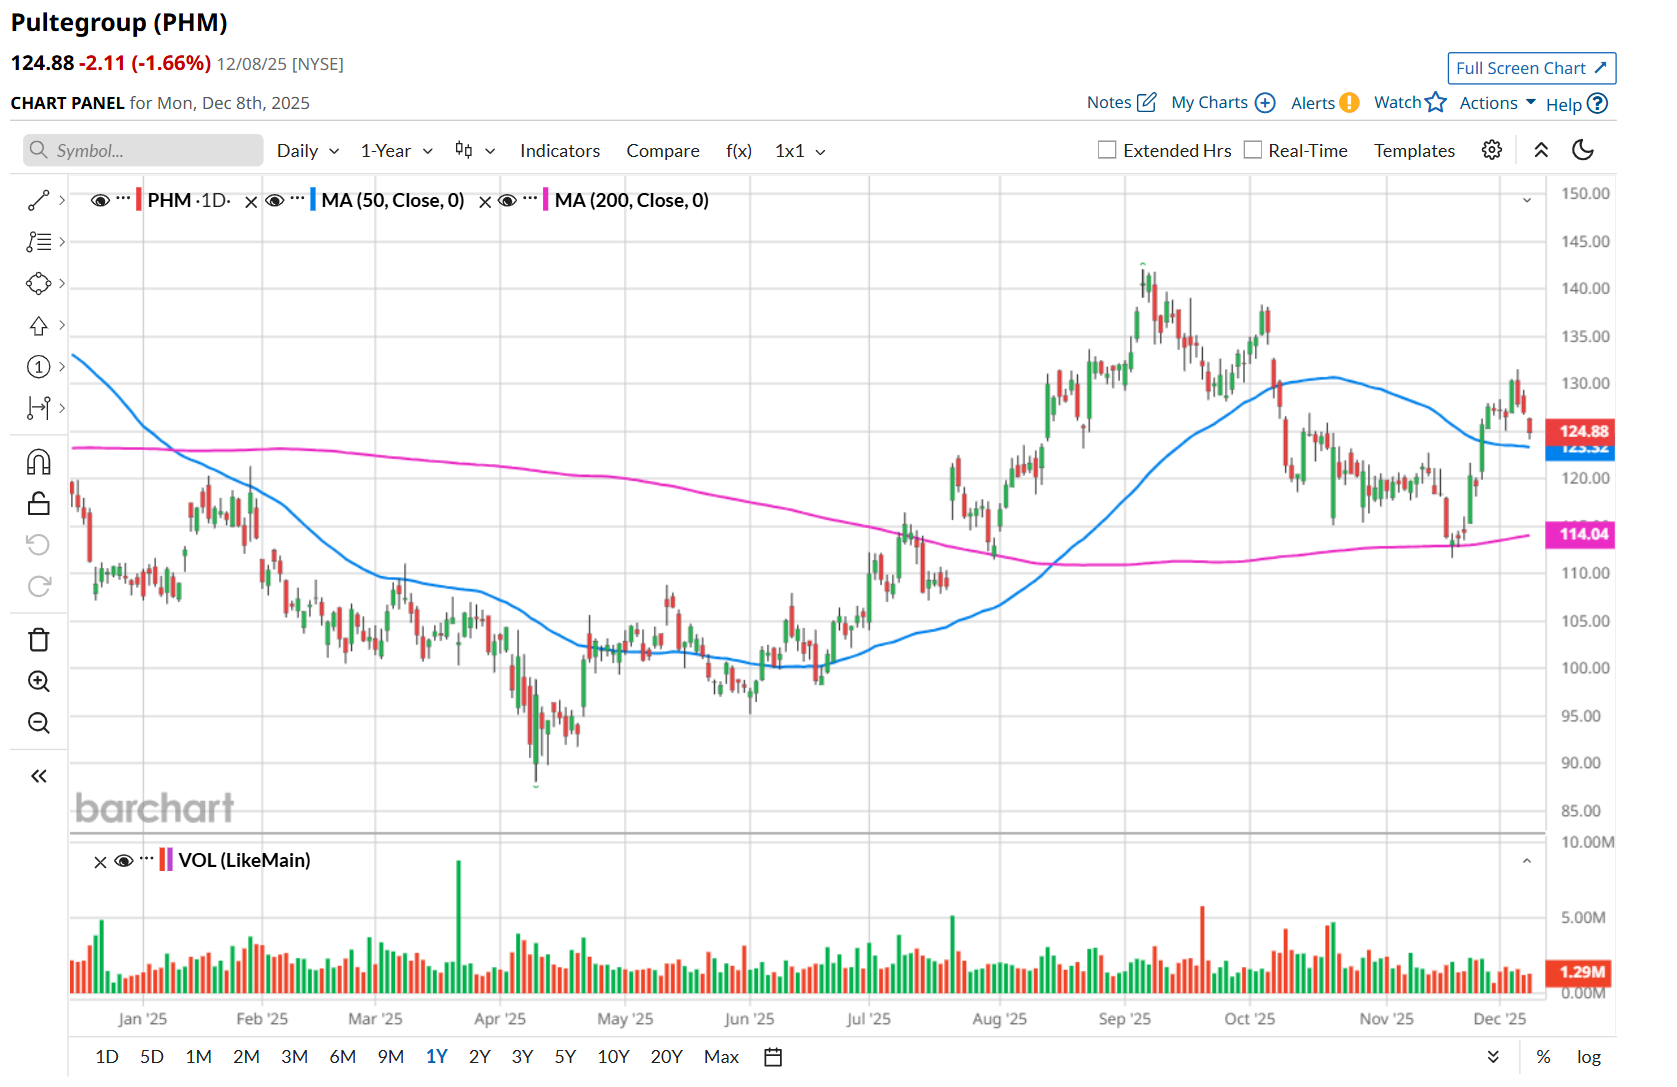This screenshot has width=1677, height=1087.
Task: Open the Daily frequency dropdown
Action: pos(308,151)
